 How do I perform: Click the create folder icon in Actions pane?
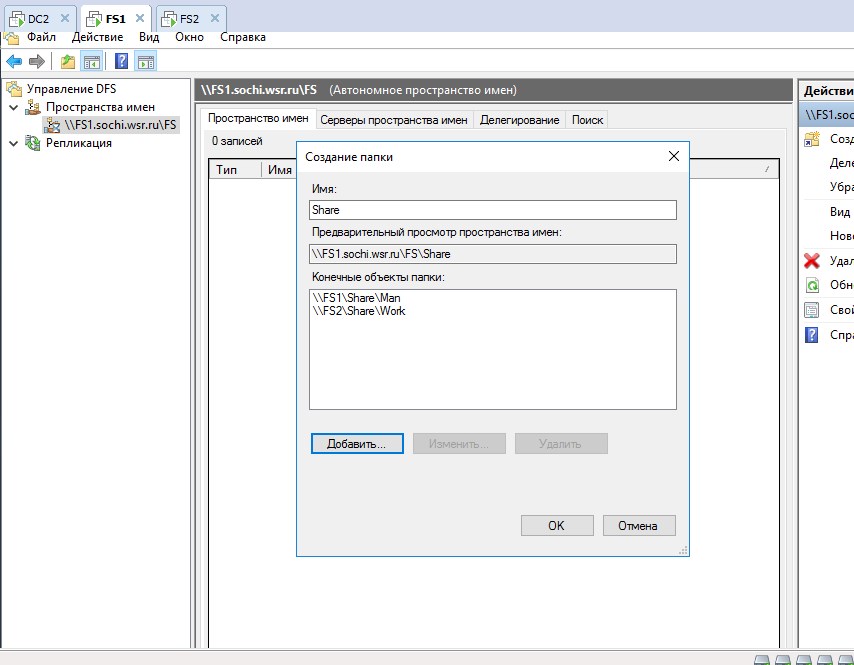[x=812, y=139]
